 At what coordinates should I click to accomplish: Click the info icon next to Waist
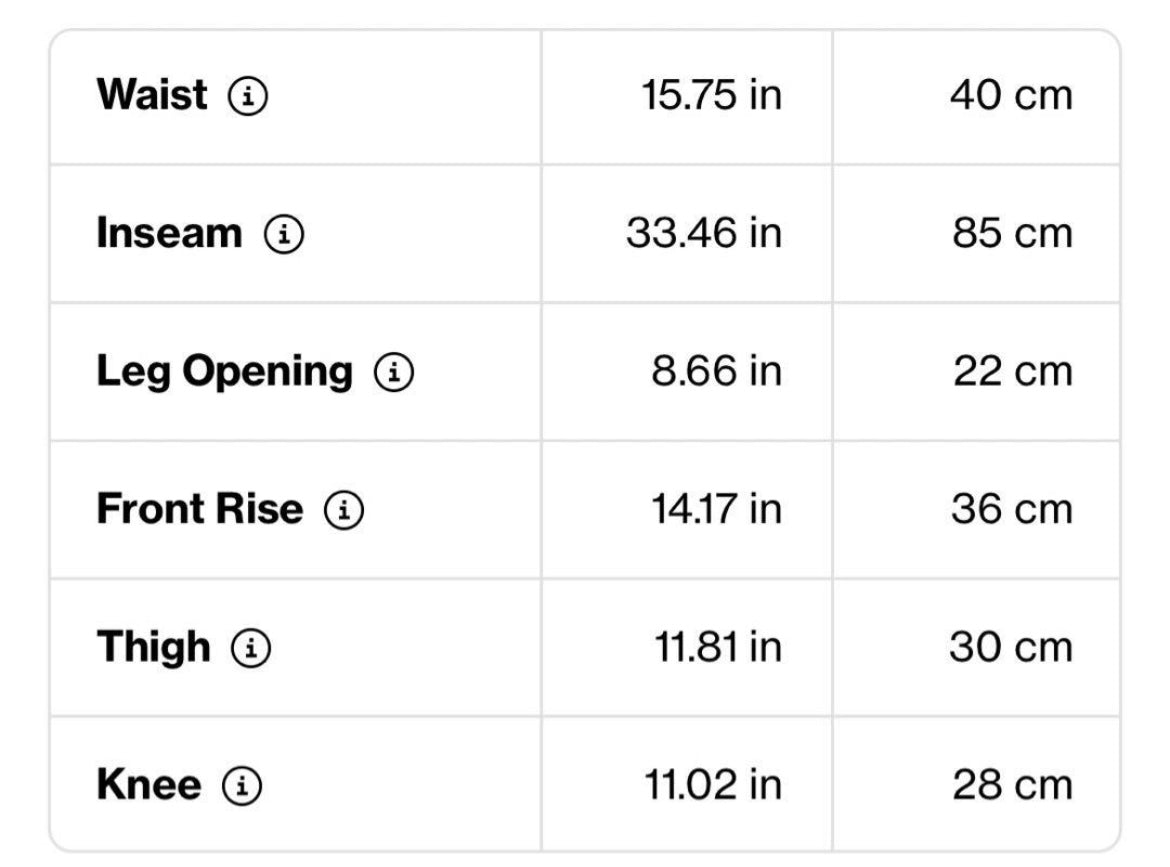(249, 97)
